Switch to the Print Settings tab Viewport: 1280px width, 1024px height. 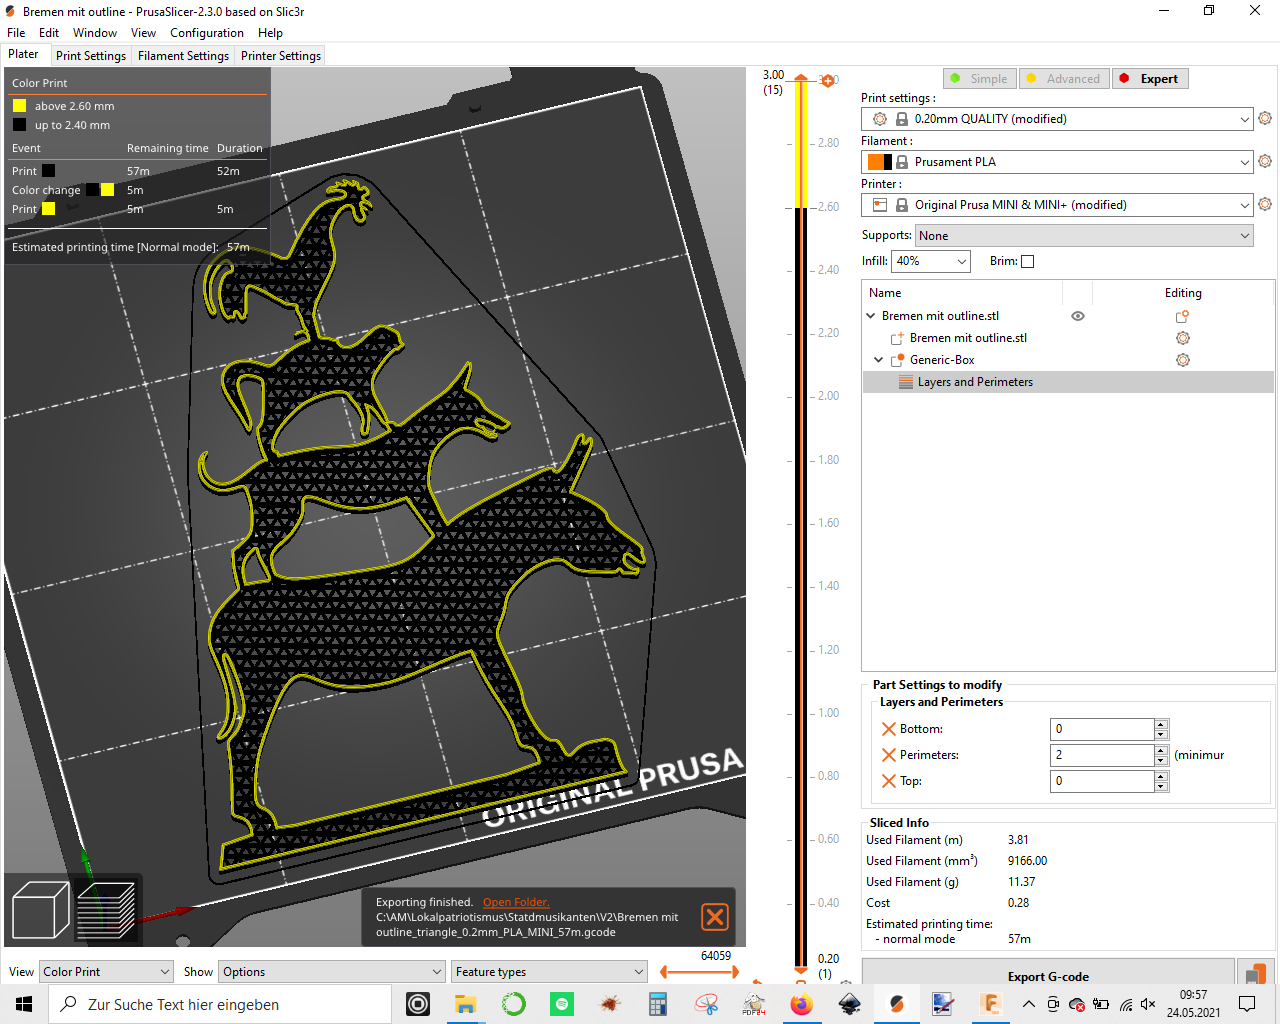coord(91,56)
